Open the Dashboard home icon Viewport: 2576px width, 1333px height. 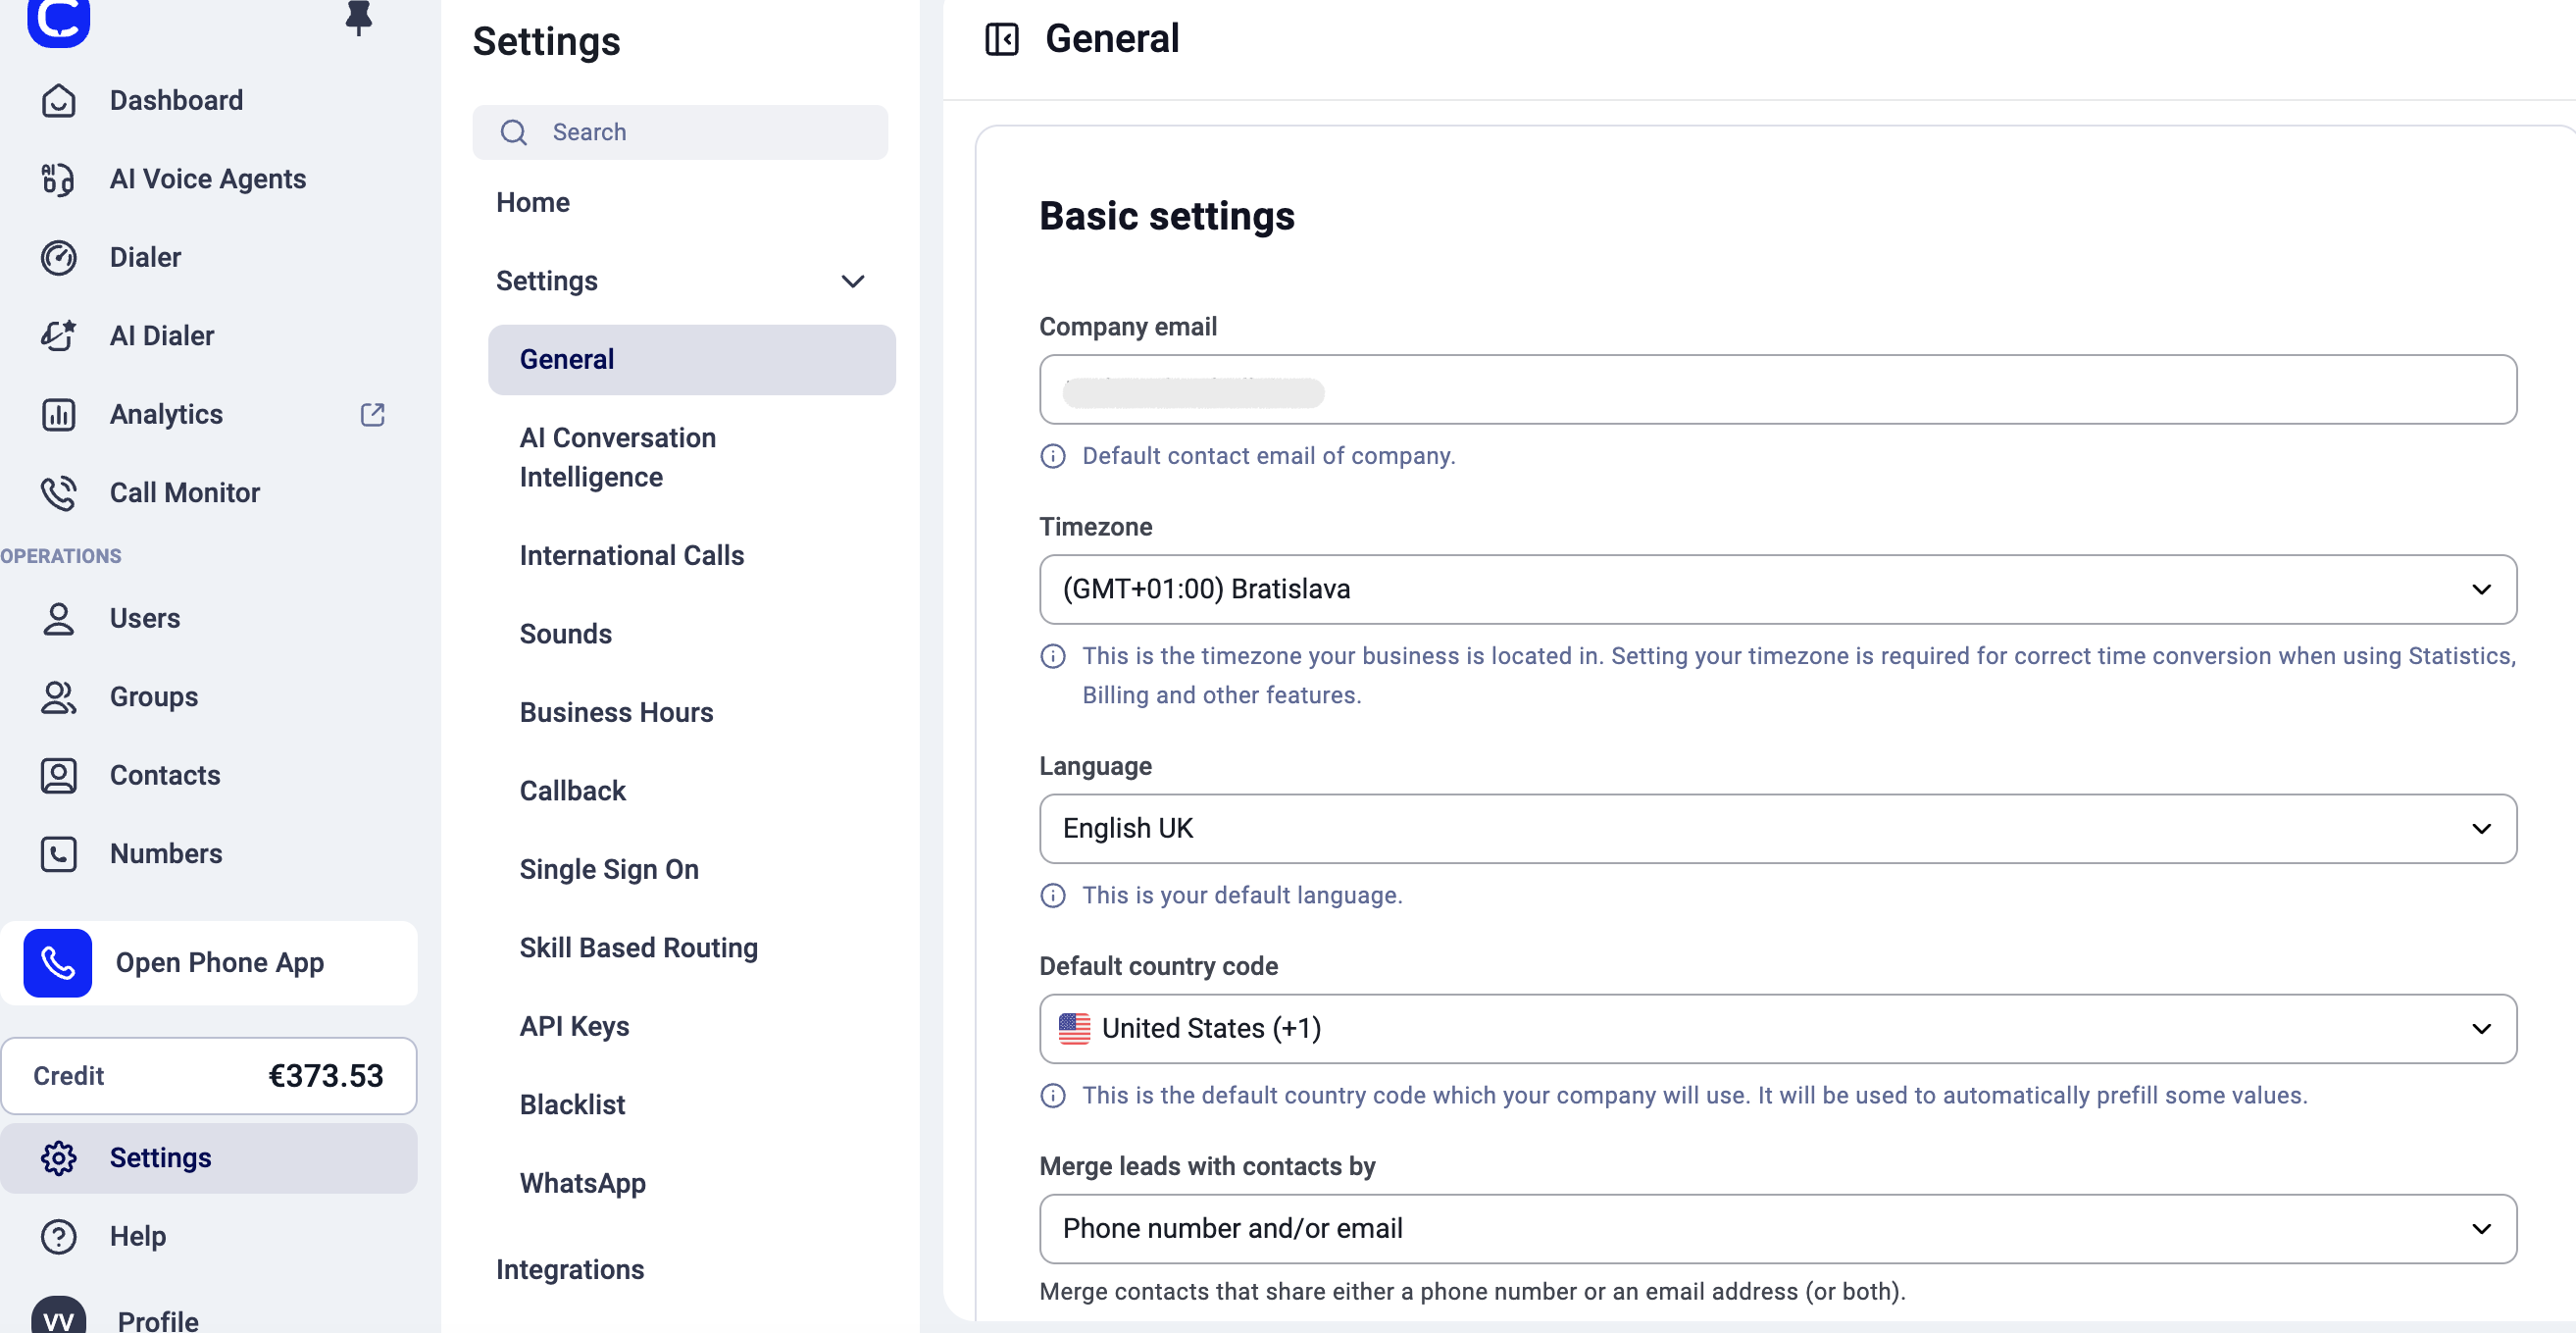pyautogui.click(x=58, y=100)
